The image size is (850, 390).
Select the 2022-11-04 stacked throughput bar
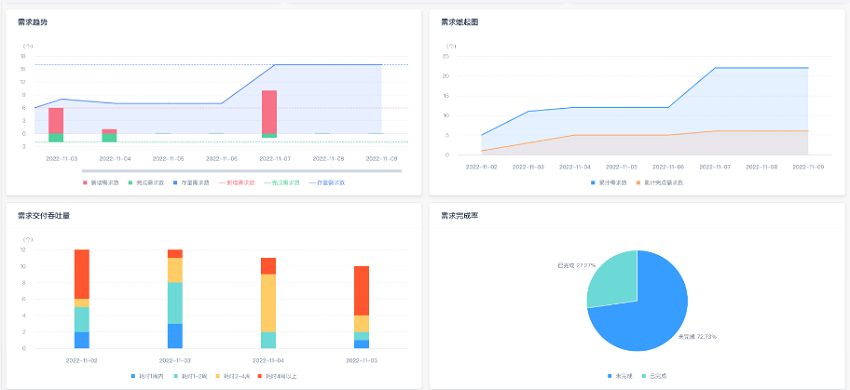coord(268,303)
